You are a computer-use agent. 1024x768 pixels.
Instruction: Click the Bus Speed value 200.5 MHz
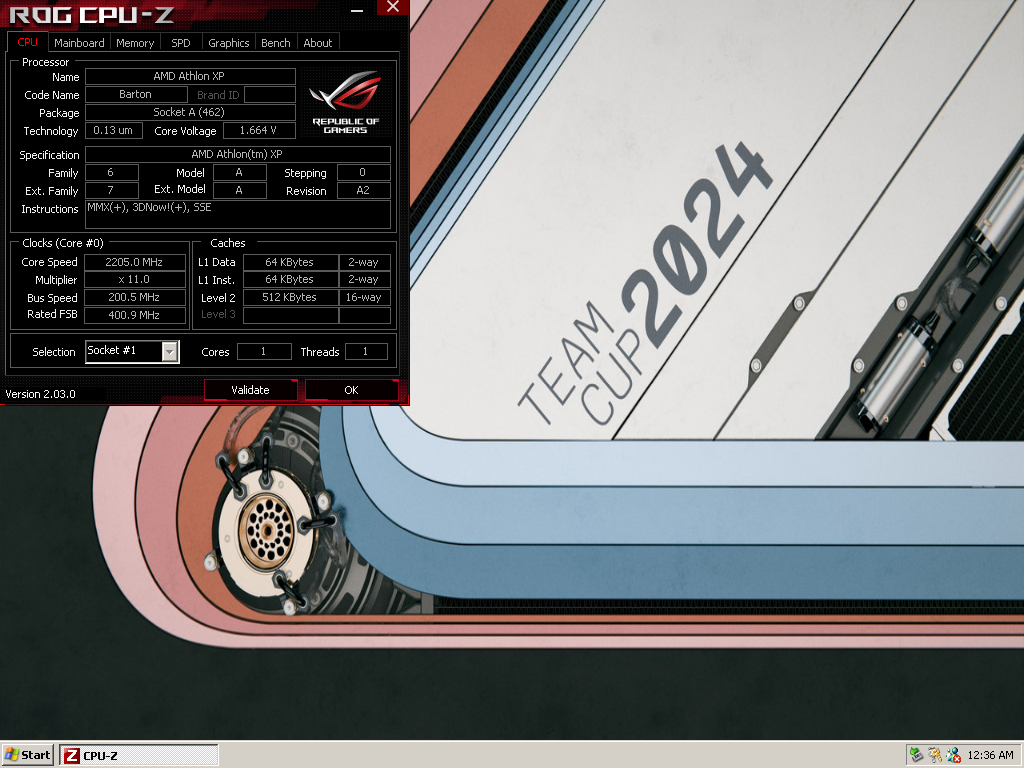[135, 297]
